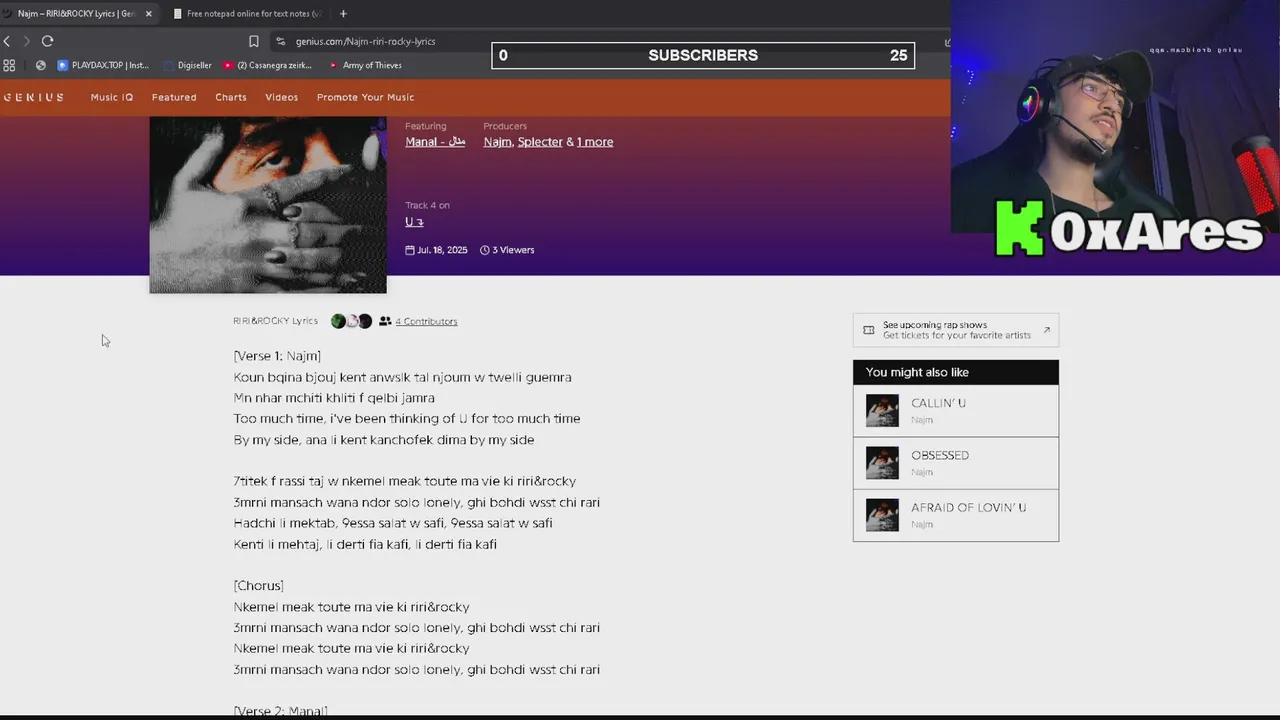Click the ticket icon in rap shows banner
This screenshot has width=1280, height=720.
point(869,330)
